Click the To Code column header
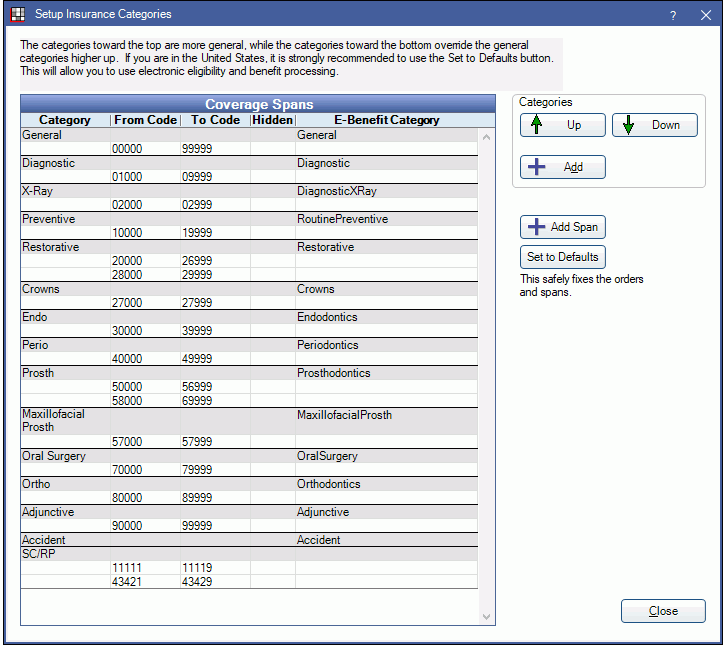 tap(215, 120)
